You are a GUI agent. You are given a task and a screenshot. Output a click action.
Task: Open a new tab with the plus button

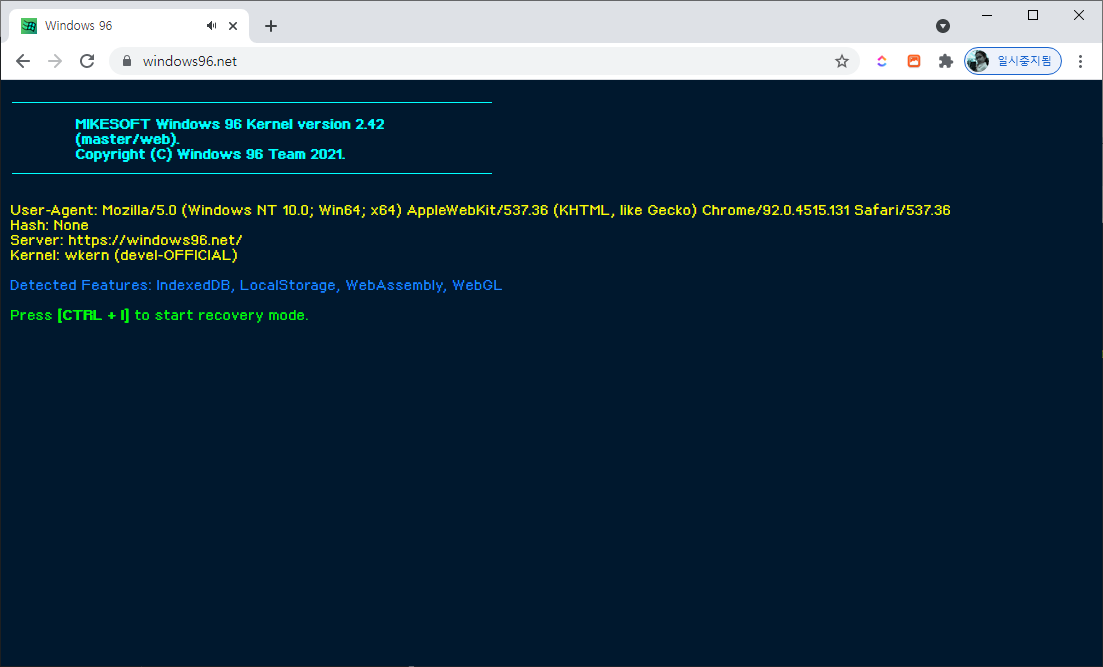271,26
